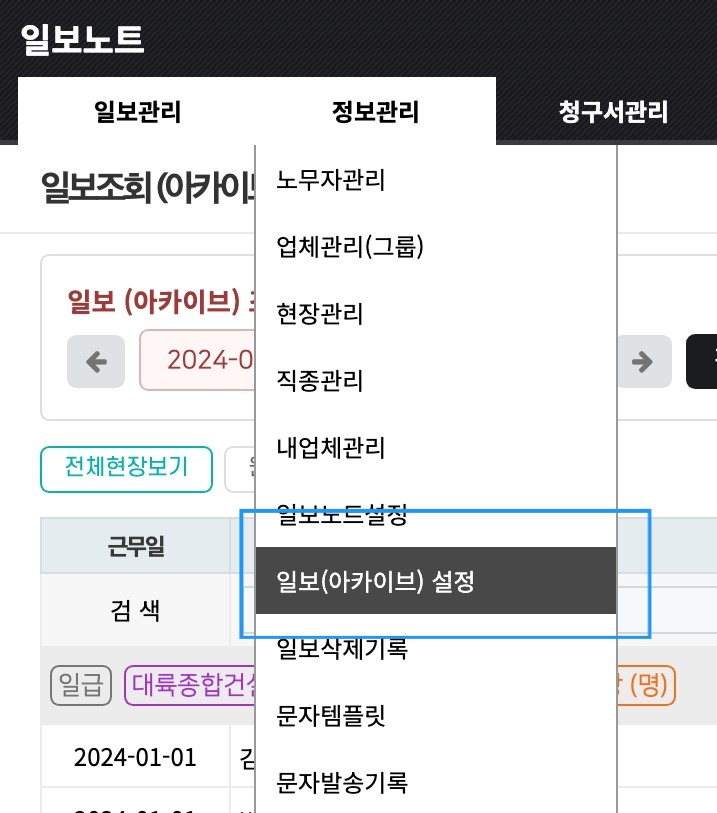Switch to the 청구서관리 tab
The width and height of the screenshot is (717, 813).
[x=612, y=111]
